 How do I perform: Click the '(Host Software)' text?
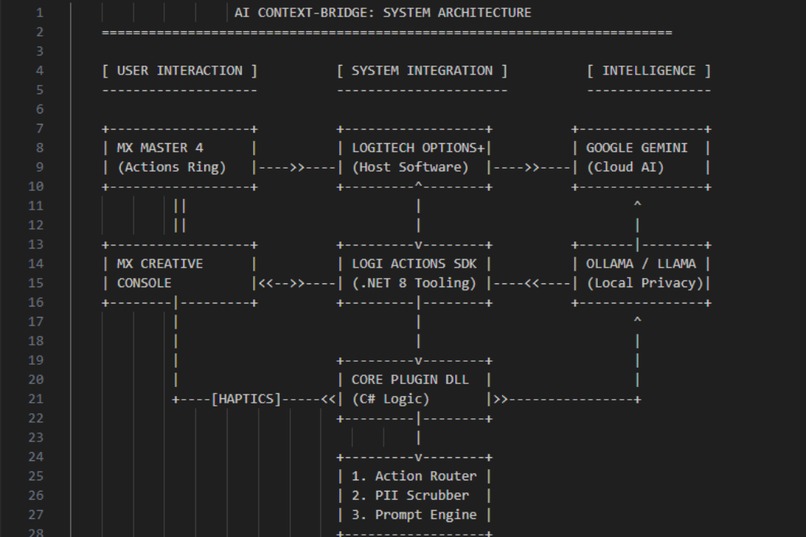pyautogui.click(x=410, y=167)
